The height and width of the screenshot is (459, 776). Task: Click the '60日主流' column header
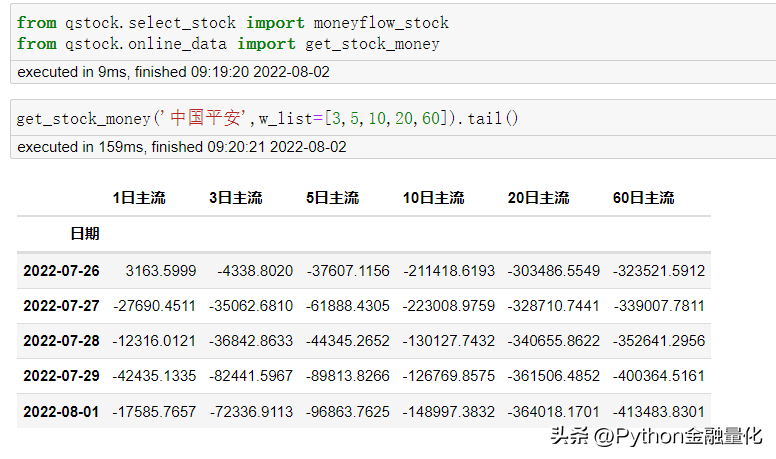[643, 198]
